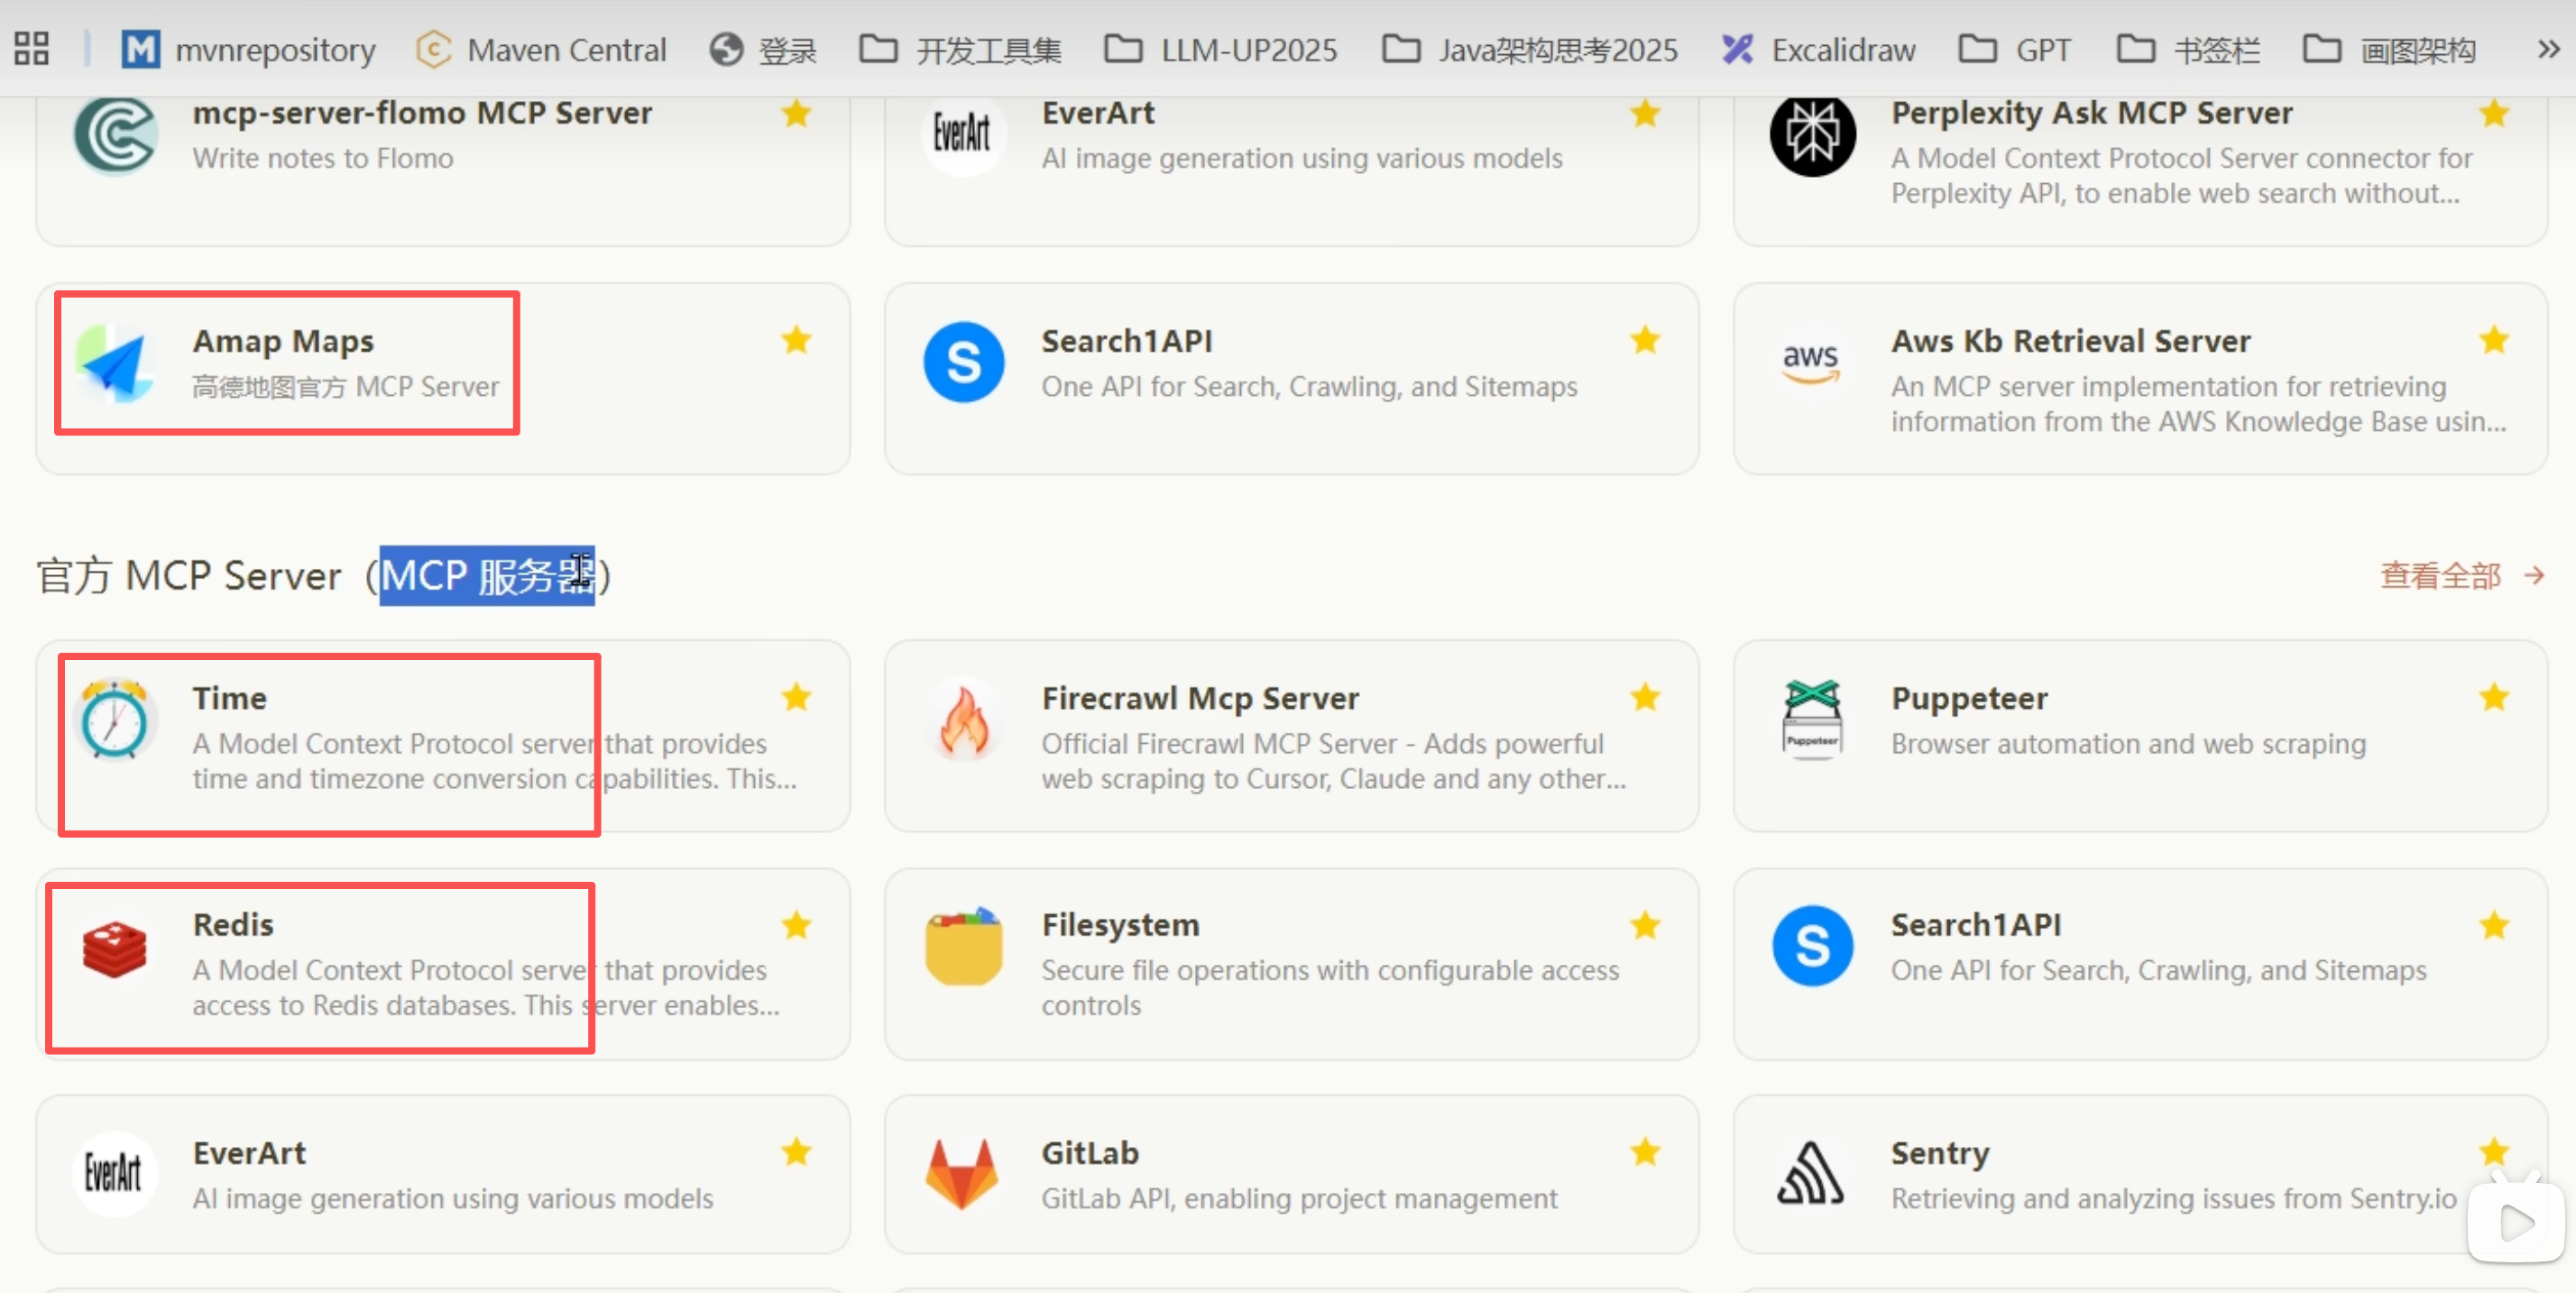This screenshot has height=1293, width=2576.
Task: Click the EverArt logo beside GitLab card
Action: pyautogui.click(x=114, y=1174)
